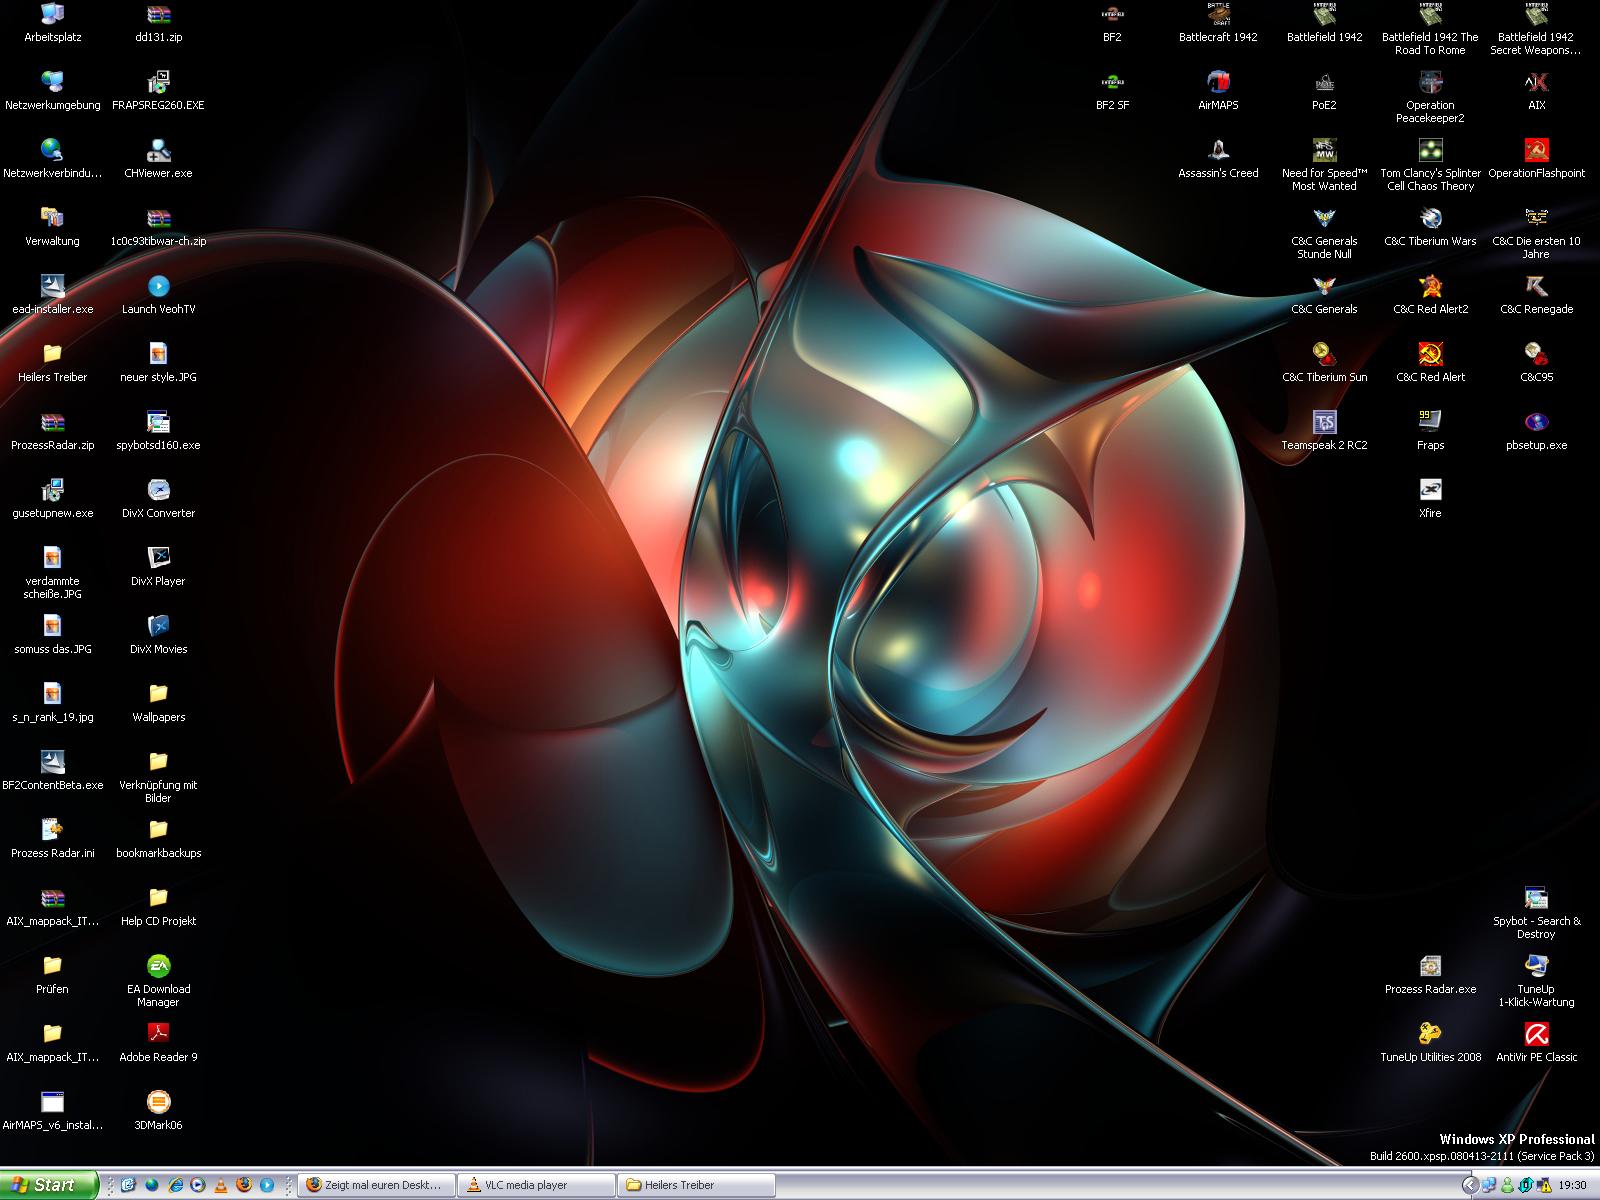
Task: Switch to VLC media player taskbar button
Action: pos(536,1185)
